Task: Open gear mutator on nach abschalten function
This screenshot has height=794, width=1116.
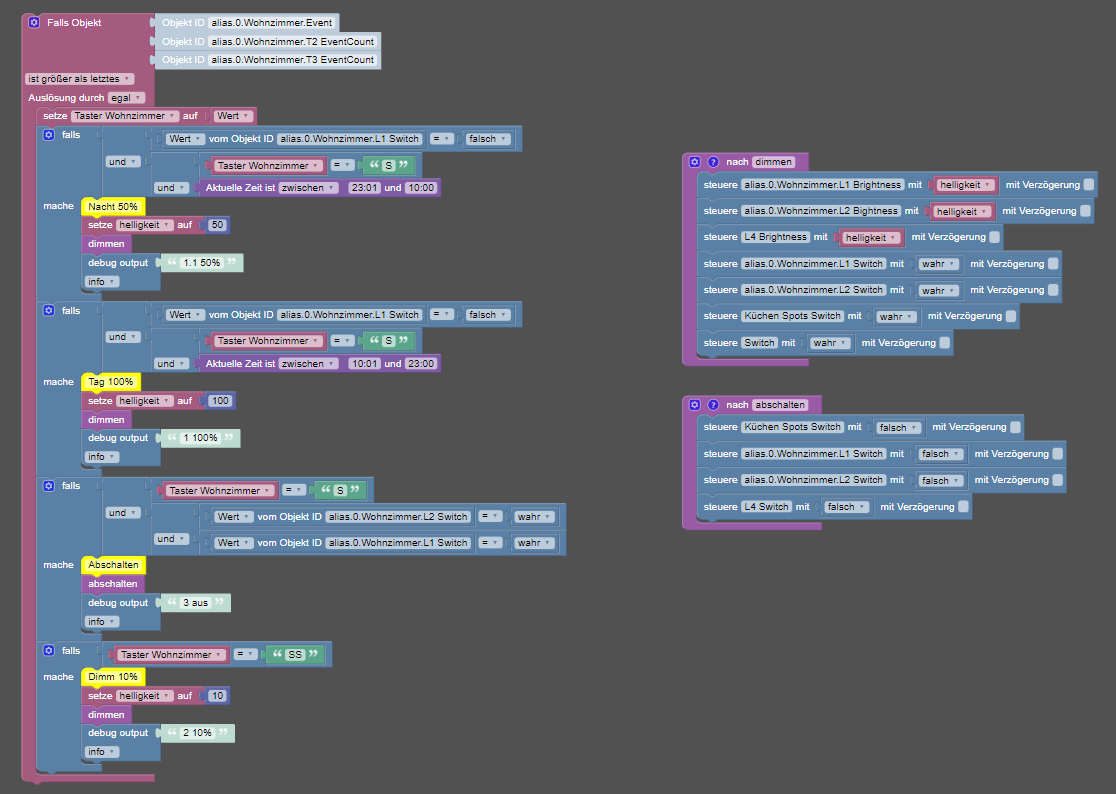Action: point(695,405)
